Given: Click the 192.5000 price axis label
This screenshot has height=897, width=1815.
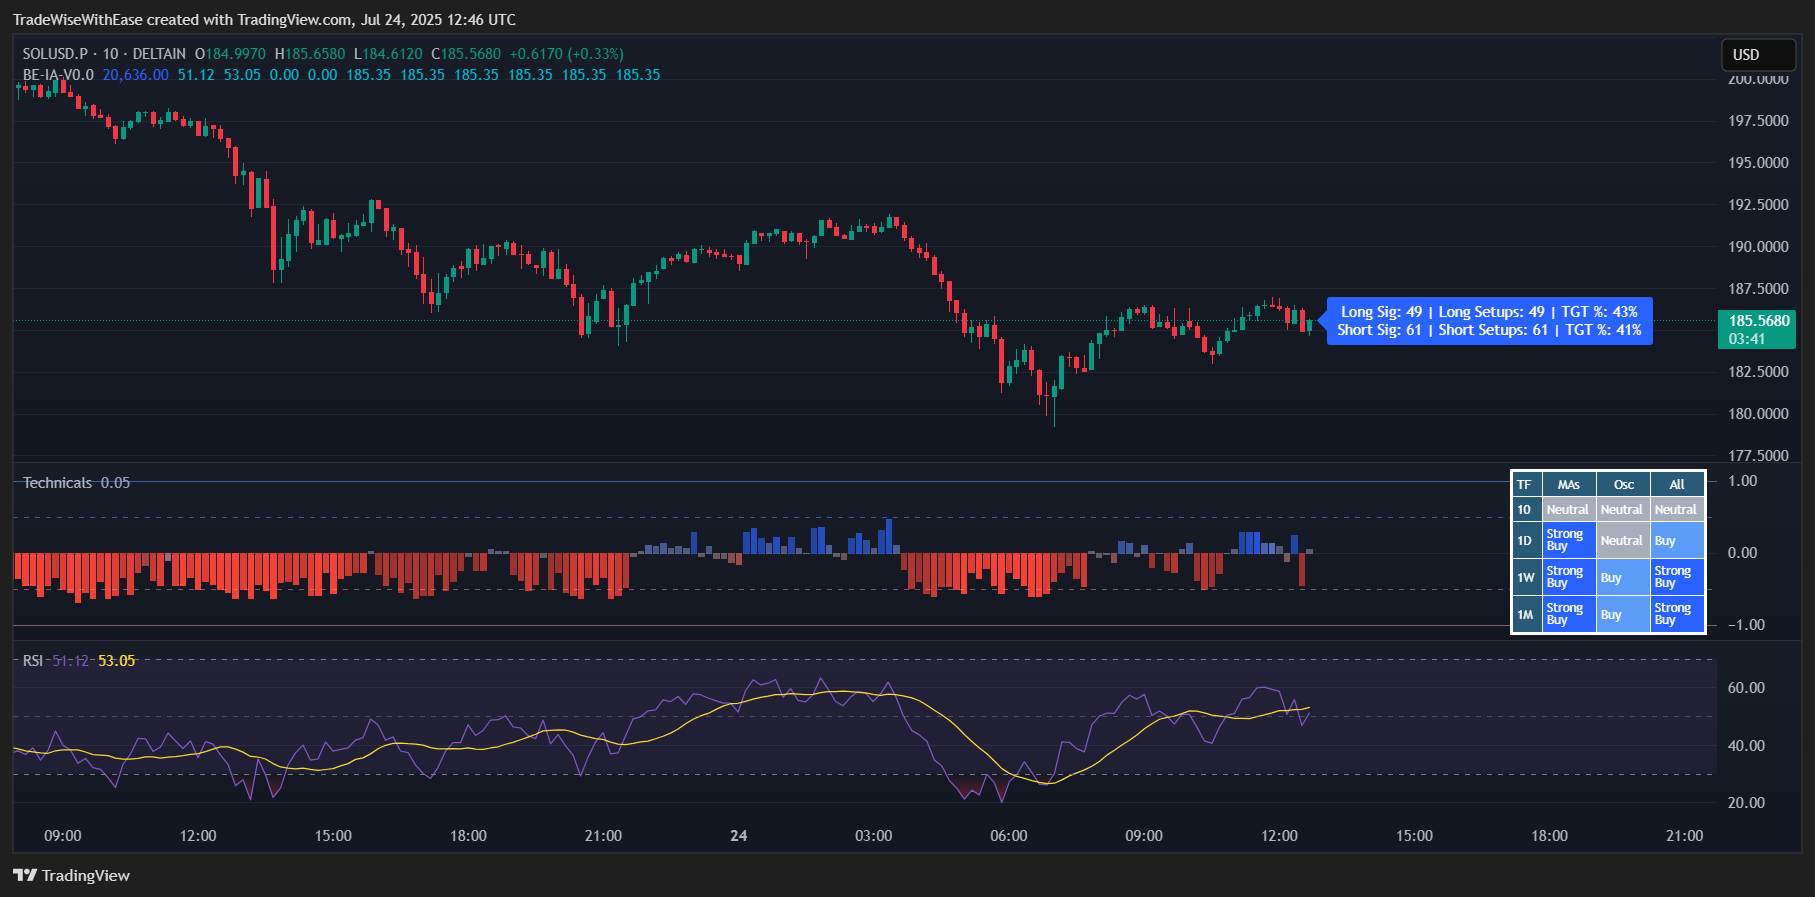Looking at the screenshot, I should [1758, 205].
